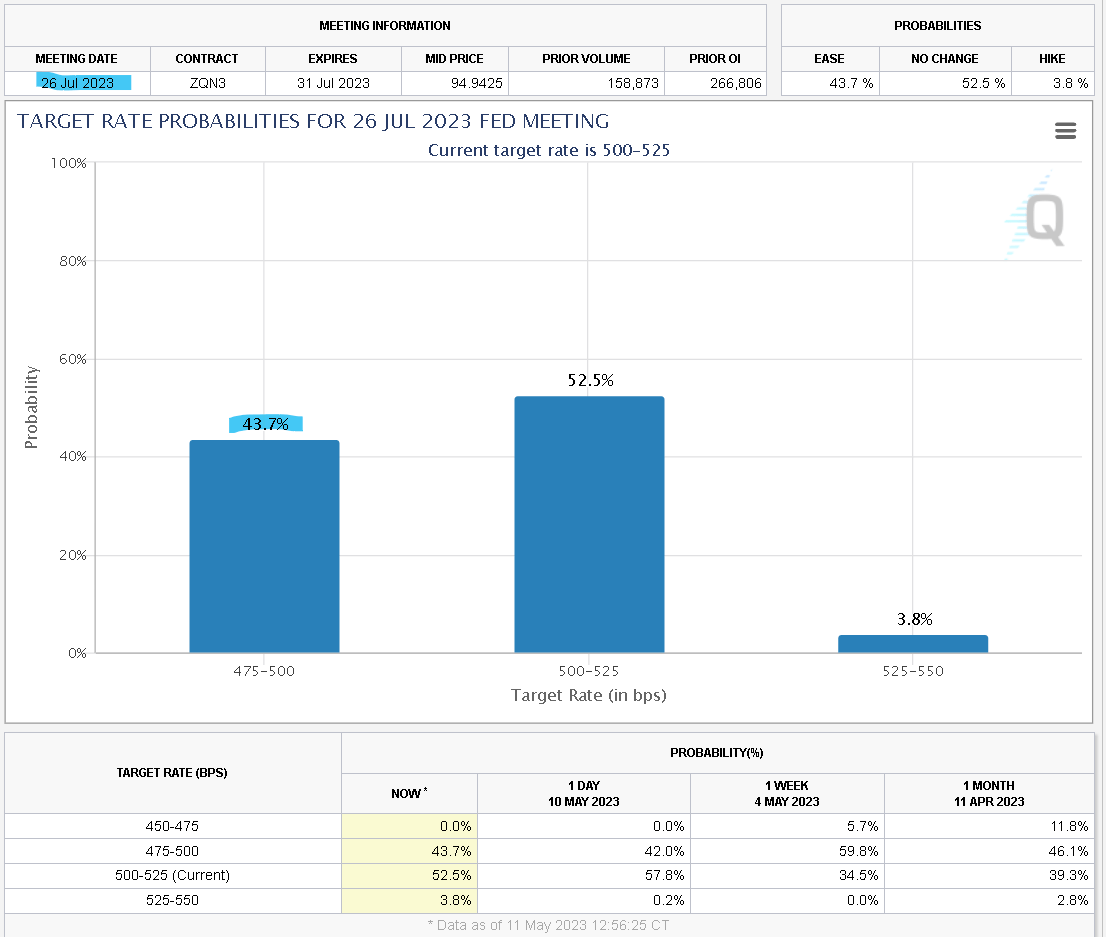Screen dimensions: 1106x937
Task: Click the ZQN3 contract cell
Action: pyautogui.click(x=207, y=83)
